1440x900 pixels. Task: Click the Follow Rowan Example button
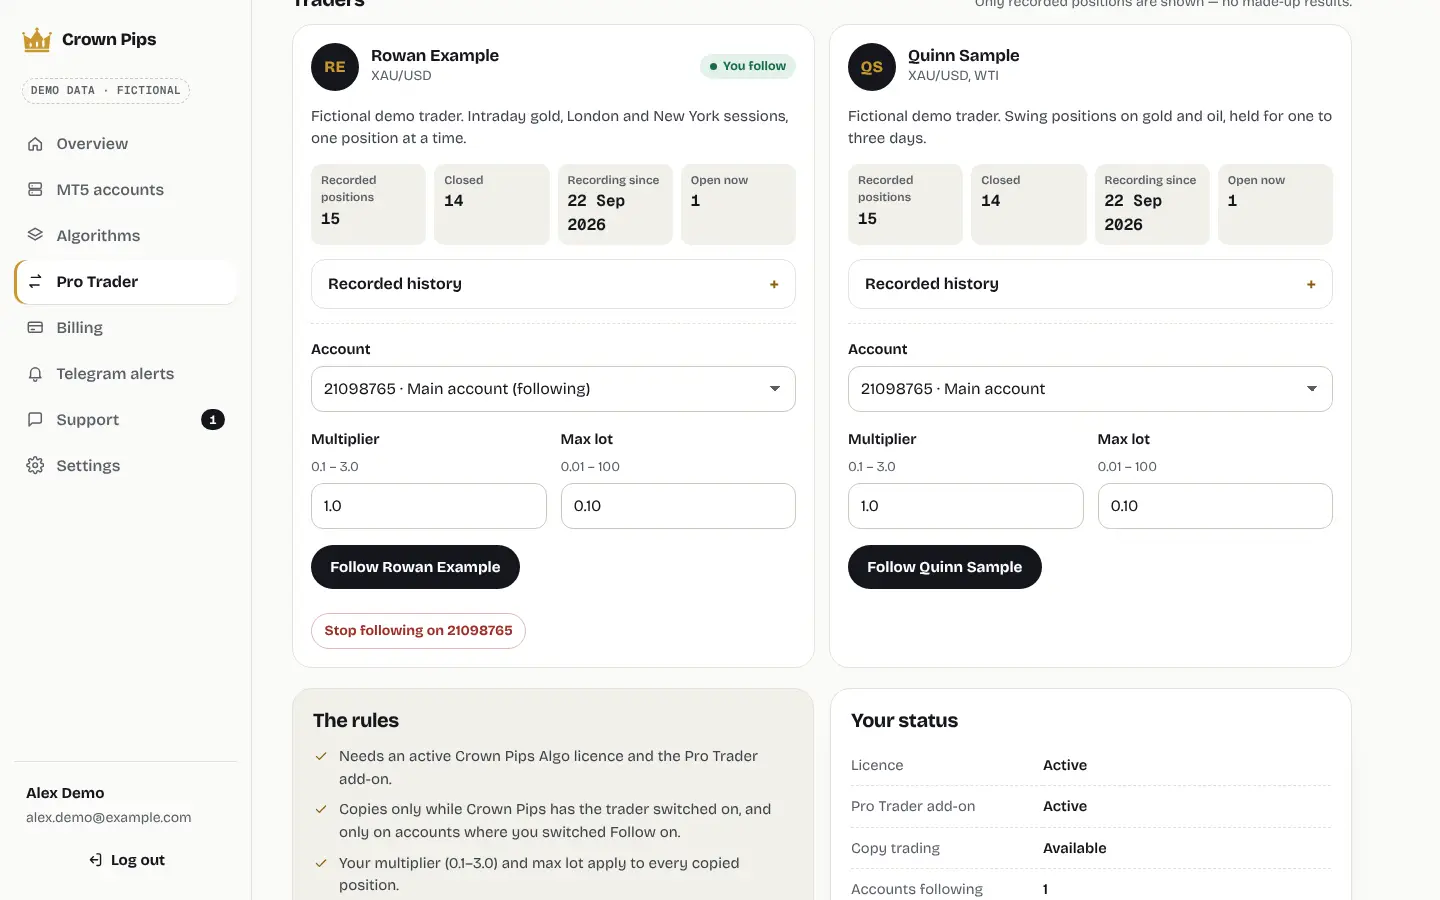(415, 567)
